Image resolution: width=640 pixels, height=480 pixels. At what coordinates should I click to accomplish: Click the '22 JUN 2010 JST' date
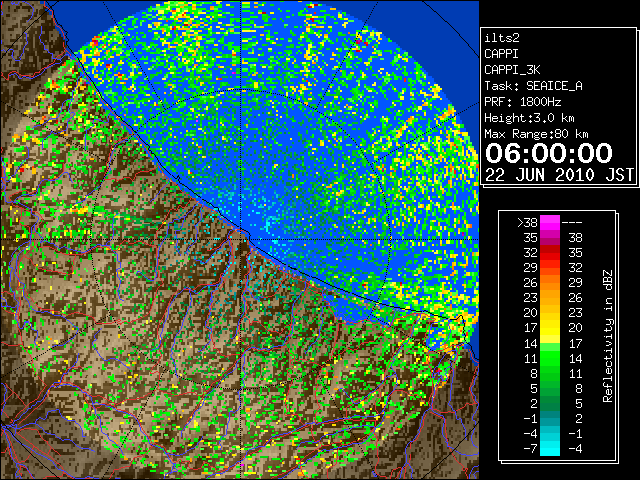coord(559,175)
